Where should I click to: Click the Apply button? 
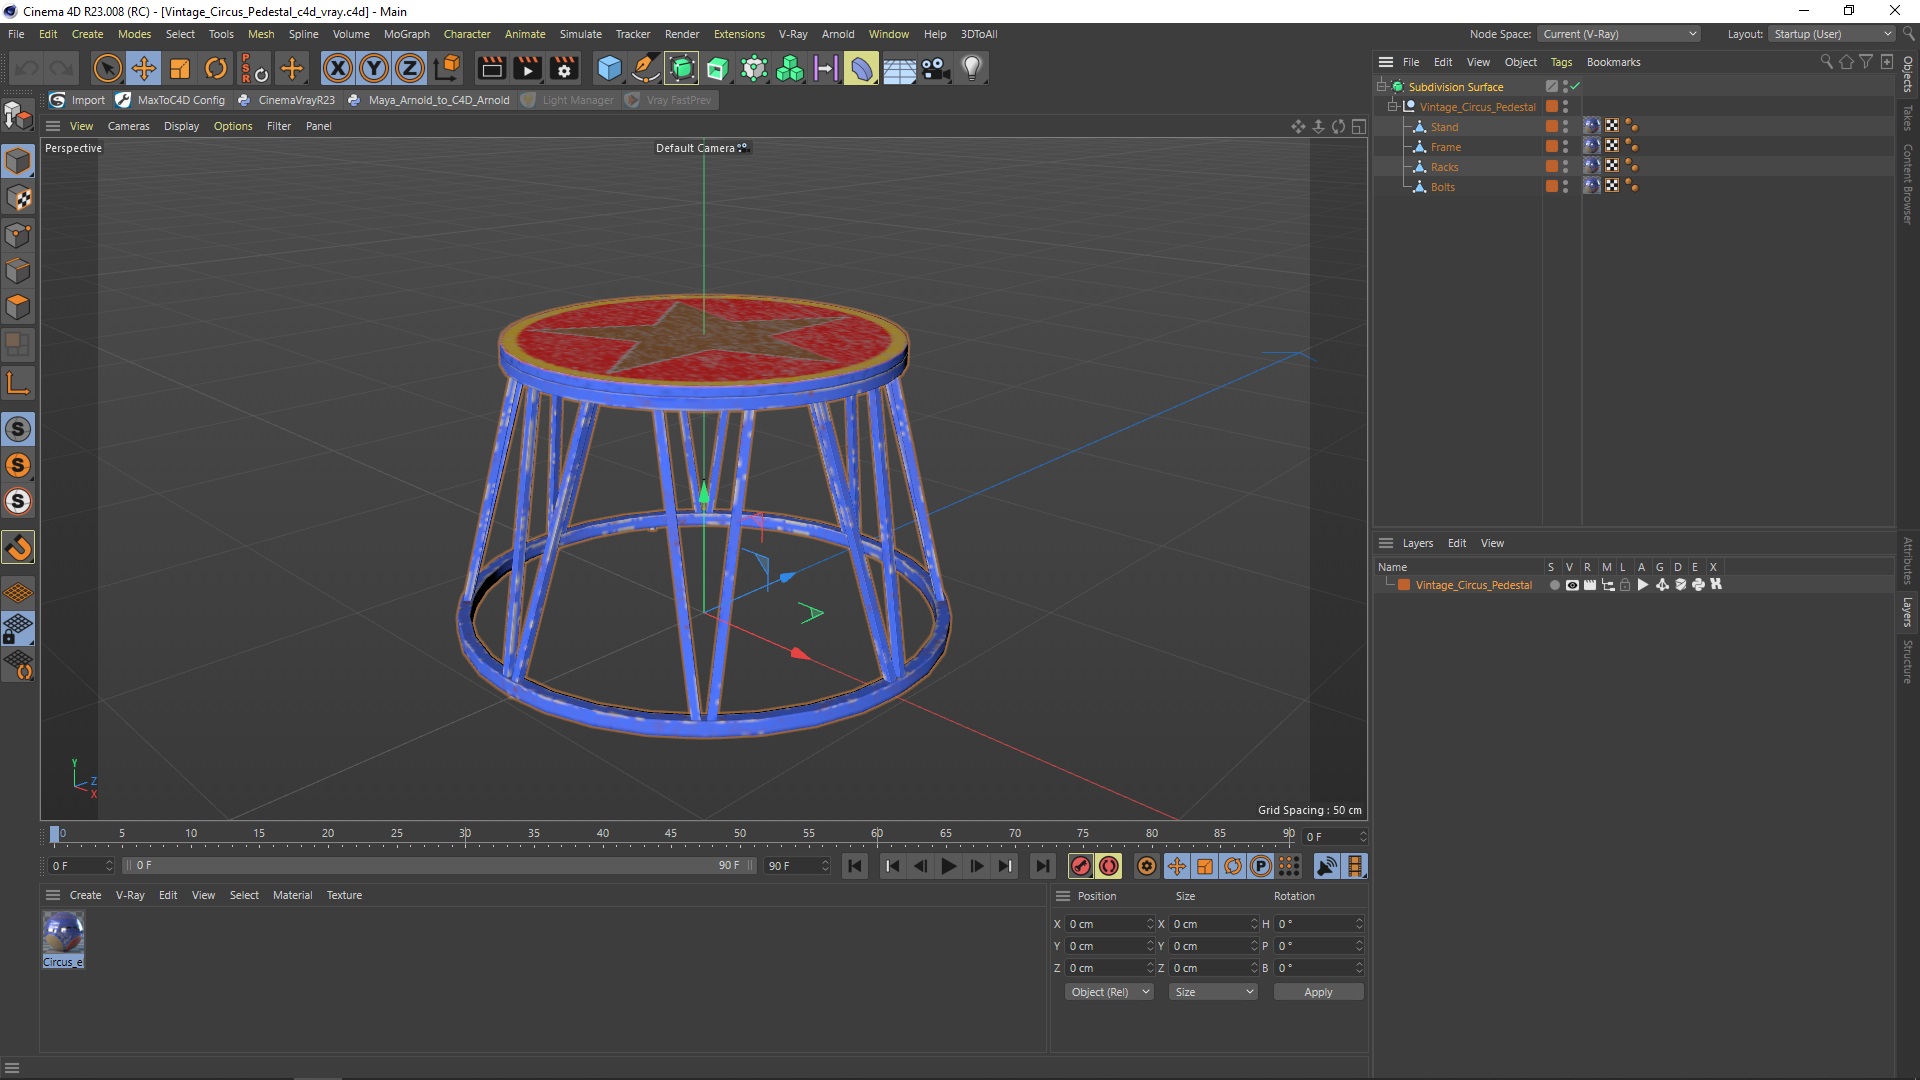tap(1318, 992)
